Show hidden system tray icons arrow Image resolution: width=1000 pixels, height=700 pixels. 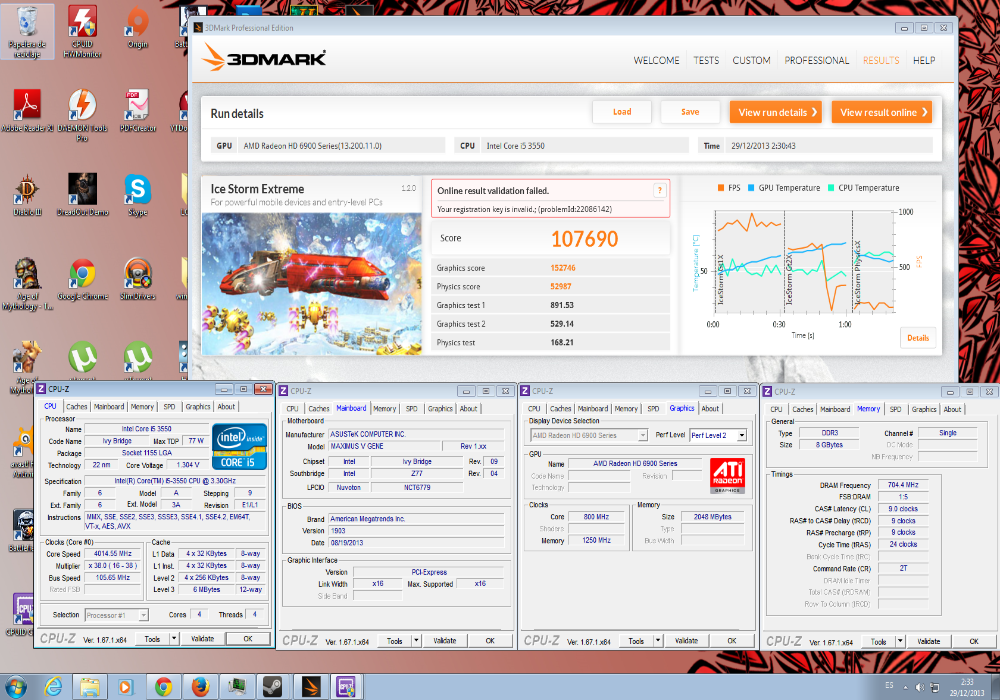tap(905, 688)
